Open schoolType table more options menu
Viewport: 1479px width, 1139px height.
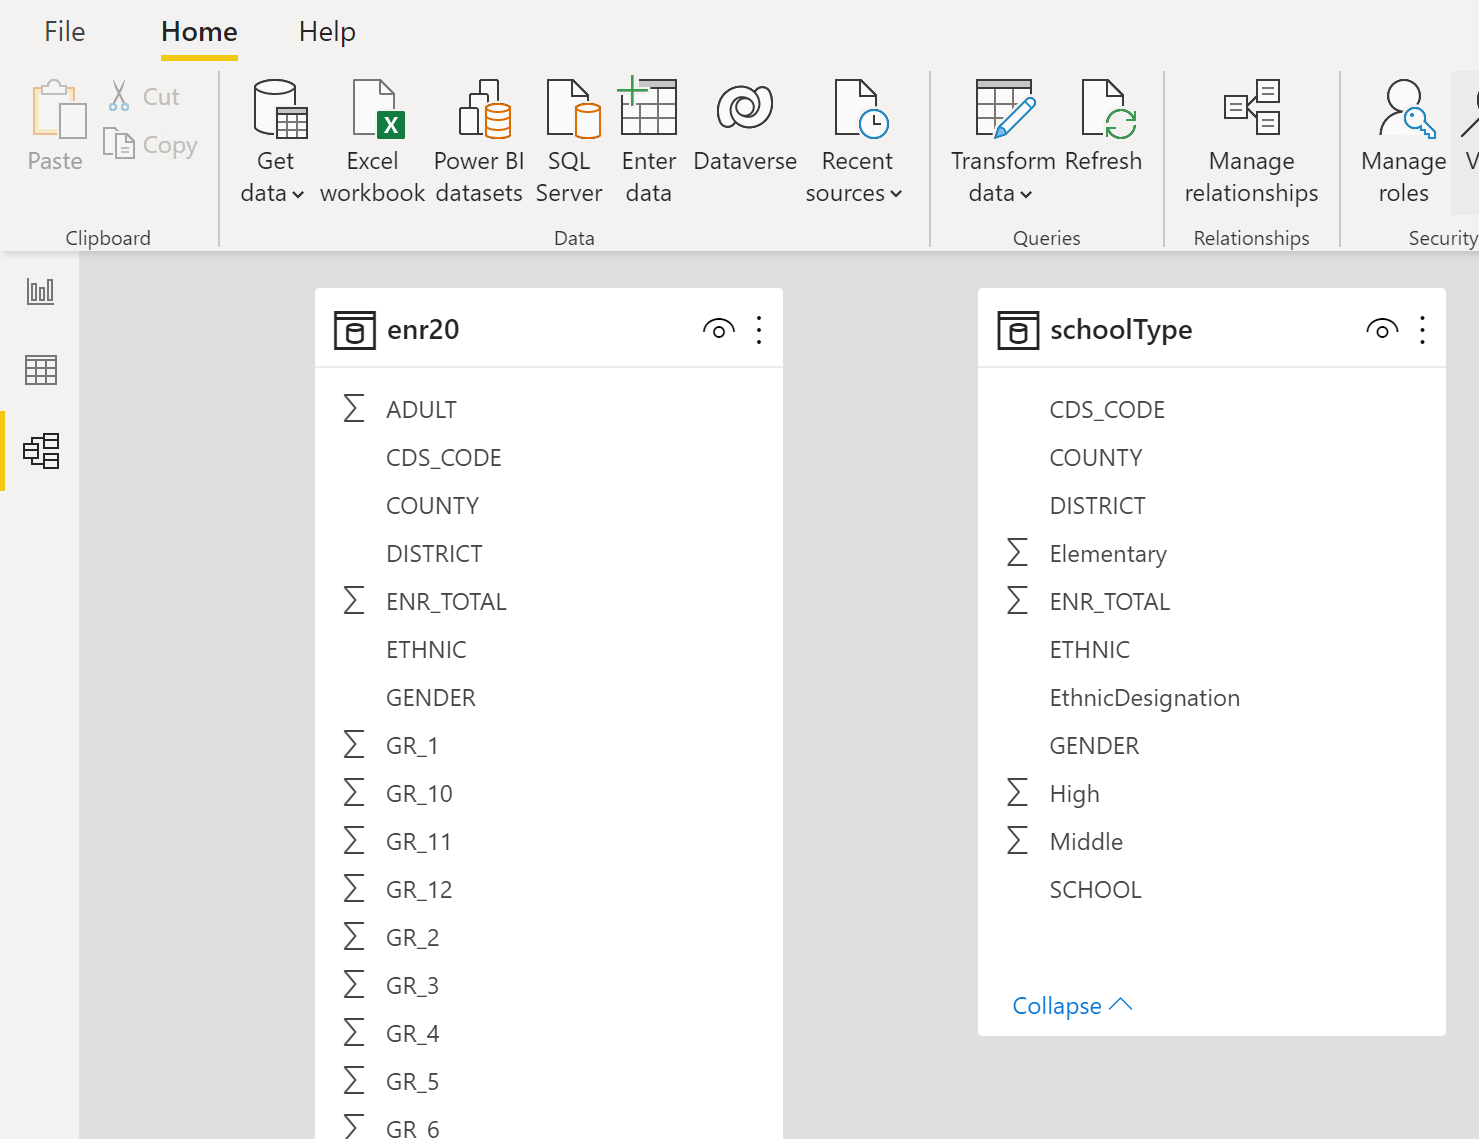(x=1422, y=330)
